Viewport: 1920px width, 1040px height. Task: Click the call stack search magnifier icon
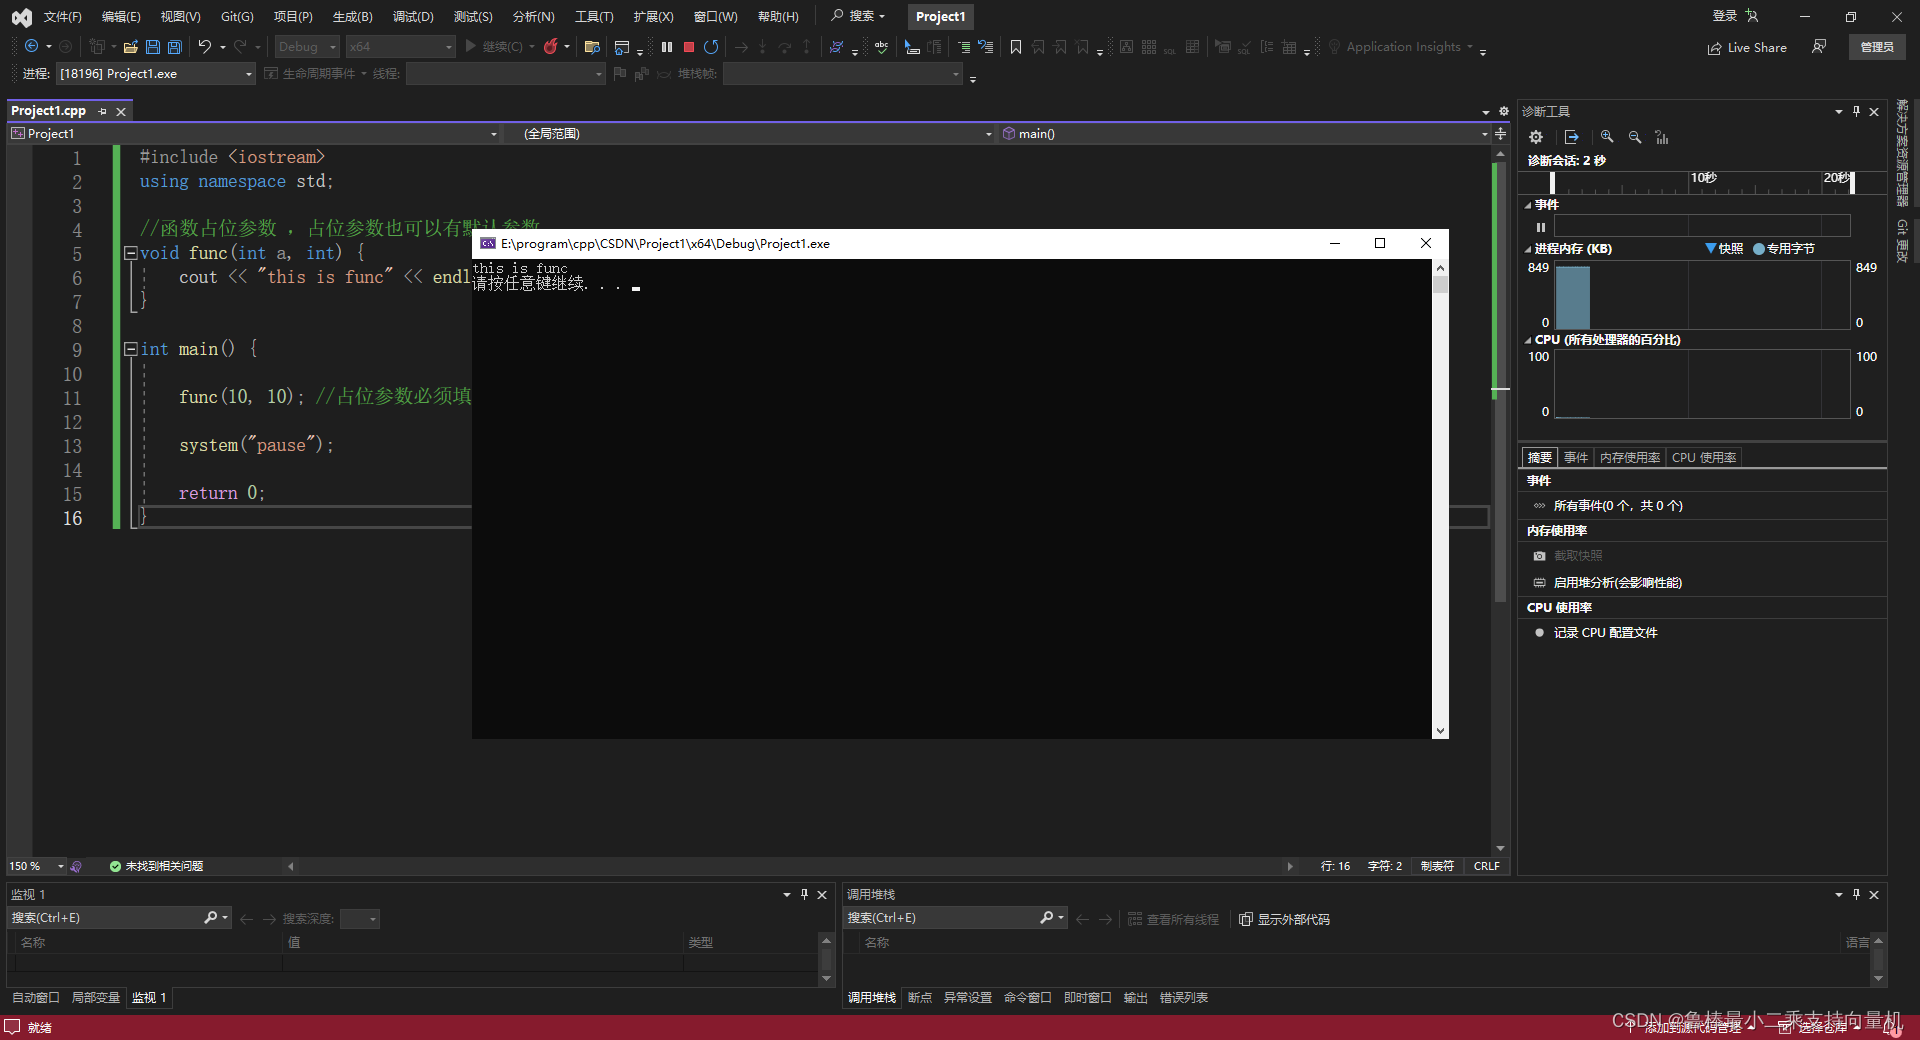[x=1047, y=917]
